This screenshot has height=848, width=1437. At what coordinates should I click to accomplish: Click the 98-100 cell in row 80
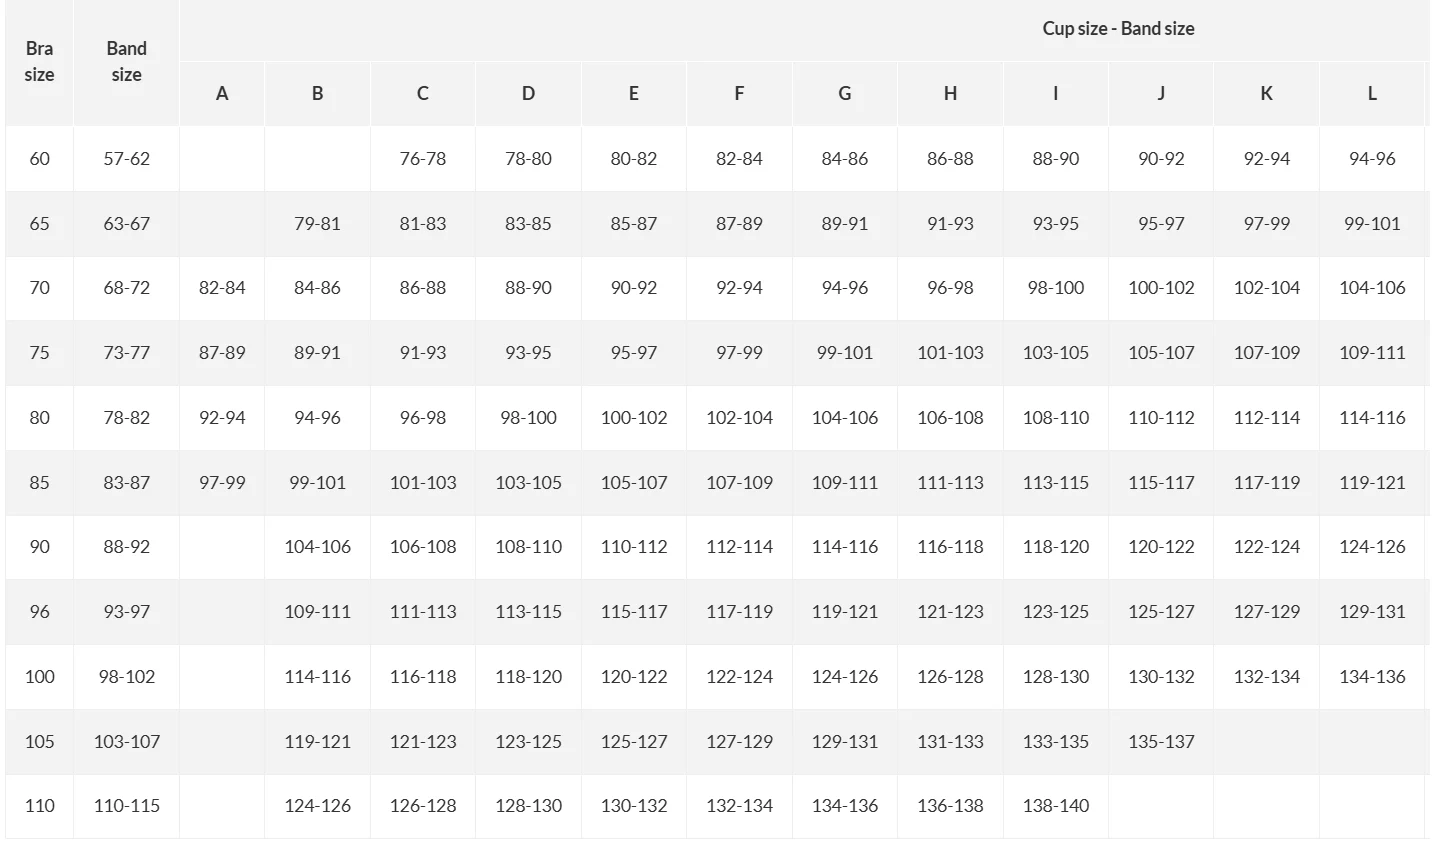click(528, 417)
